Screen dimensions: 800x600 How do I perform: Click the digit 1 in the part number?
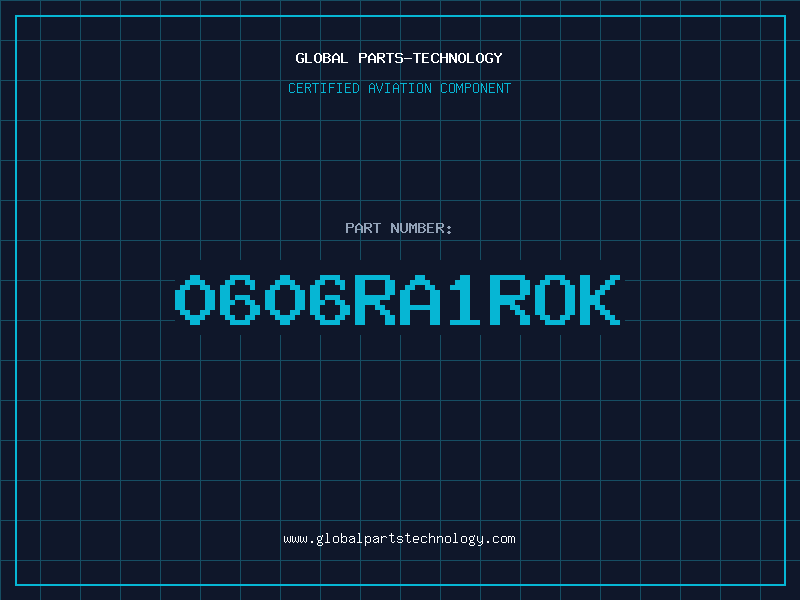click(465, 300)
